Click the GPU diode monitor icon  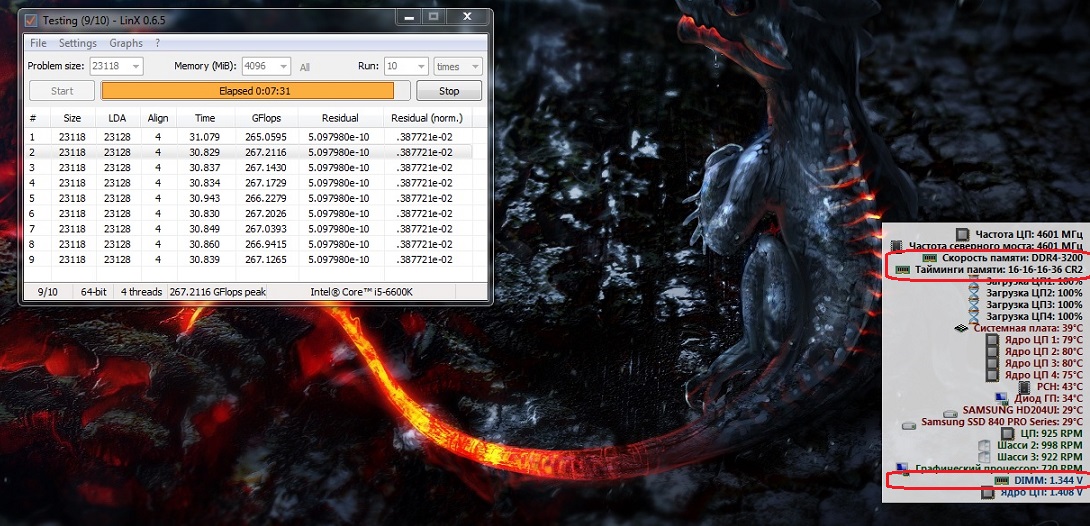[x=1003, y=398]
